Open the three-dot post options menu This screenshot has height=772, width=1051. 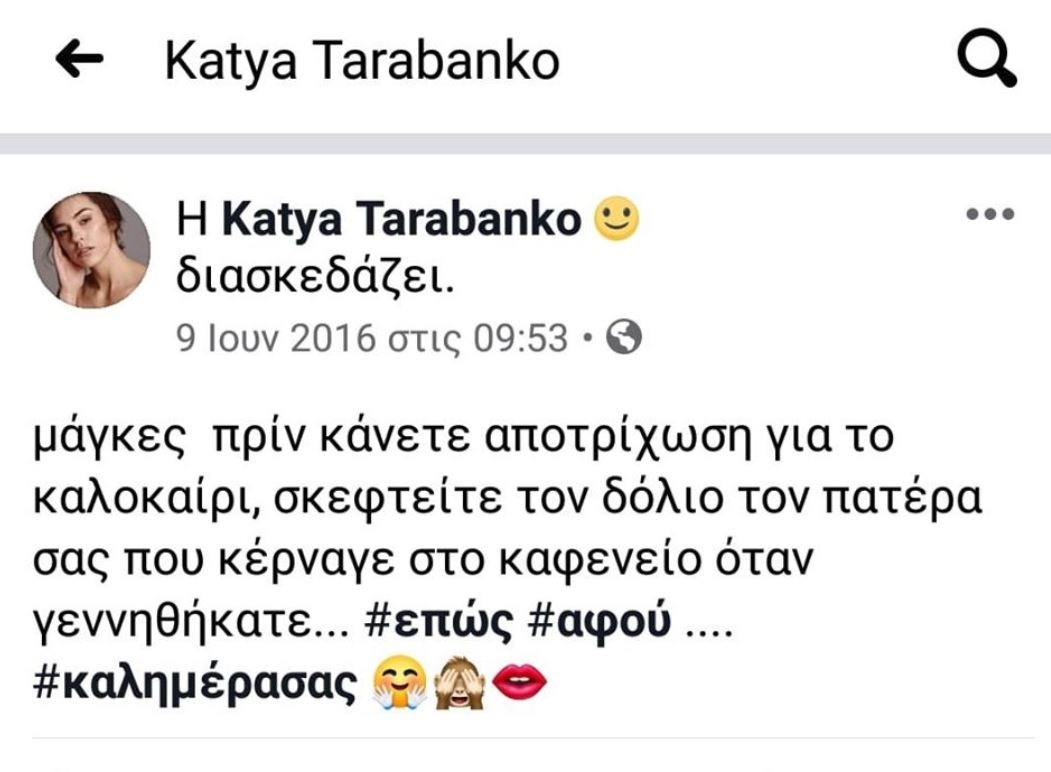click(990, 214)
